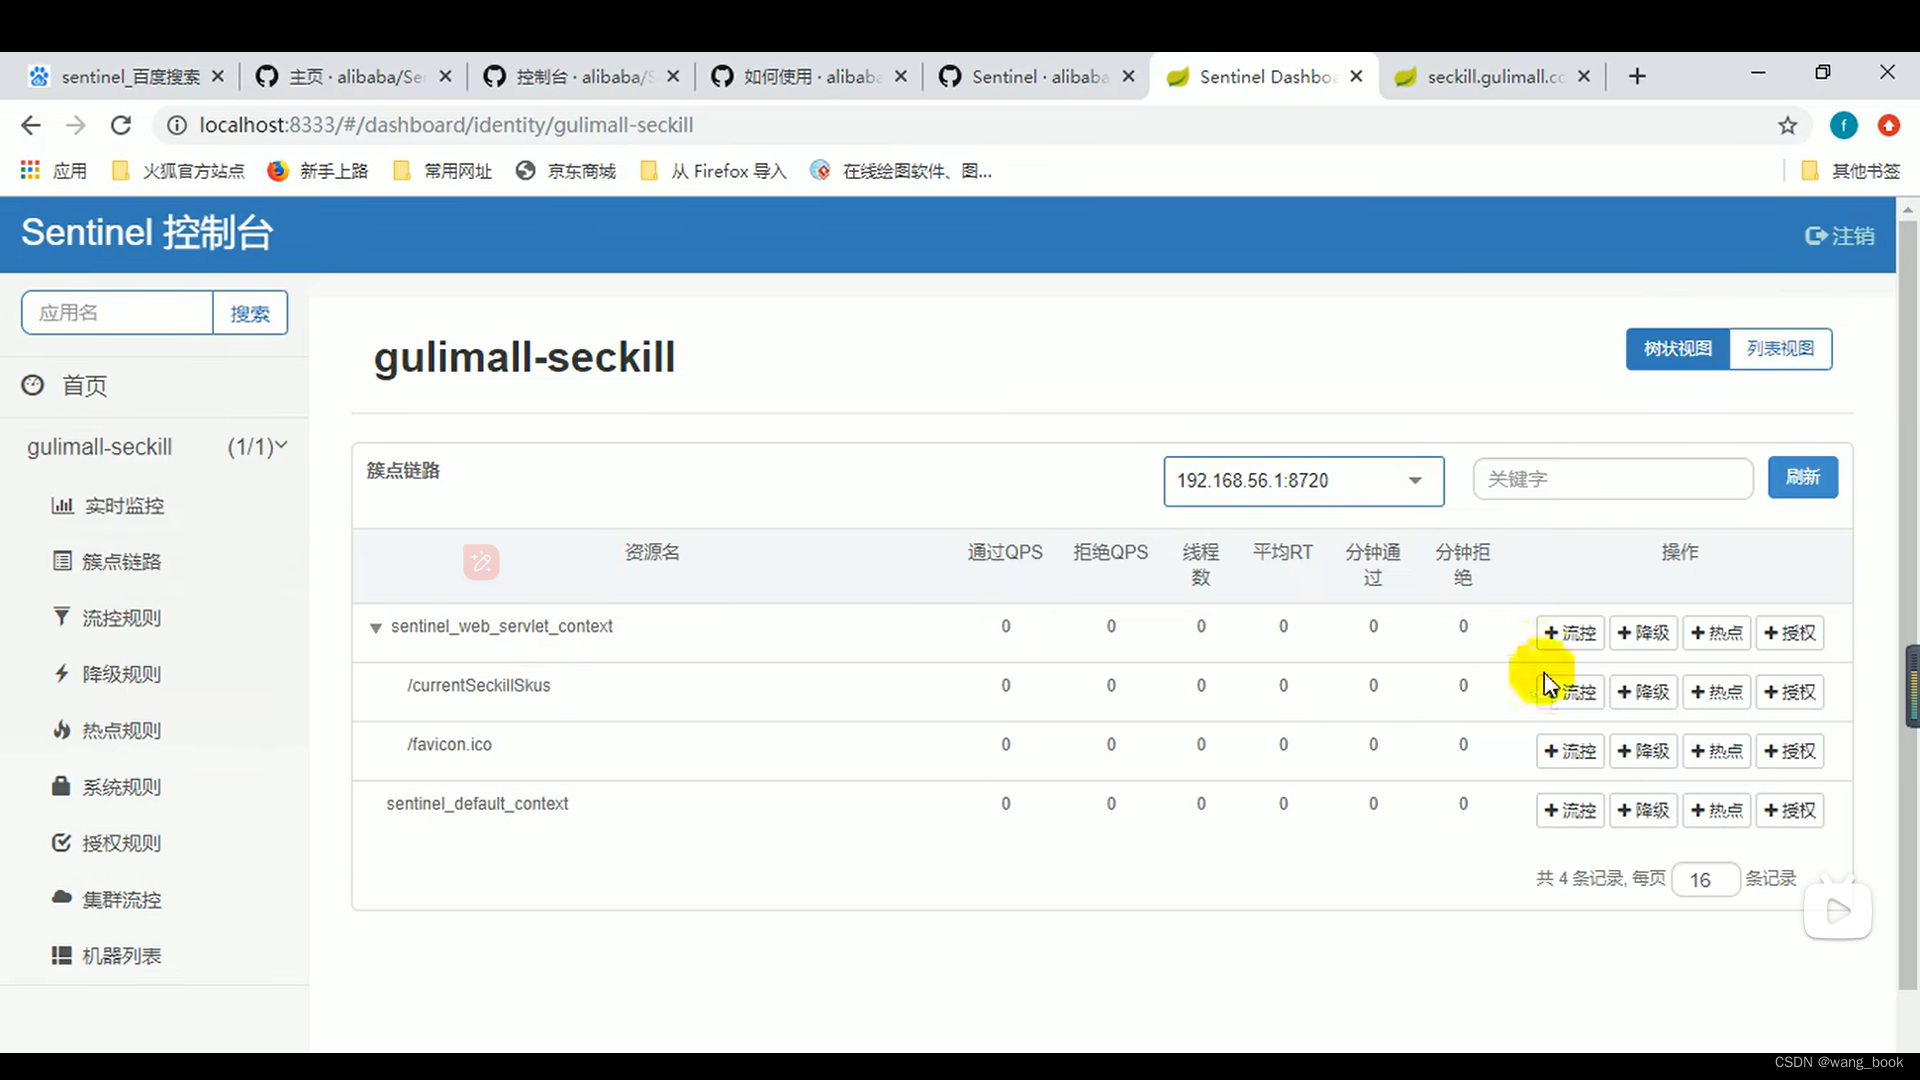Switch to 列表视图 list view
The width and height of the screenshot is (1920, 1080).
tap(1780, 349)
